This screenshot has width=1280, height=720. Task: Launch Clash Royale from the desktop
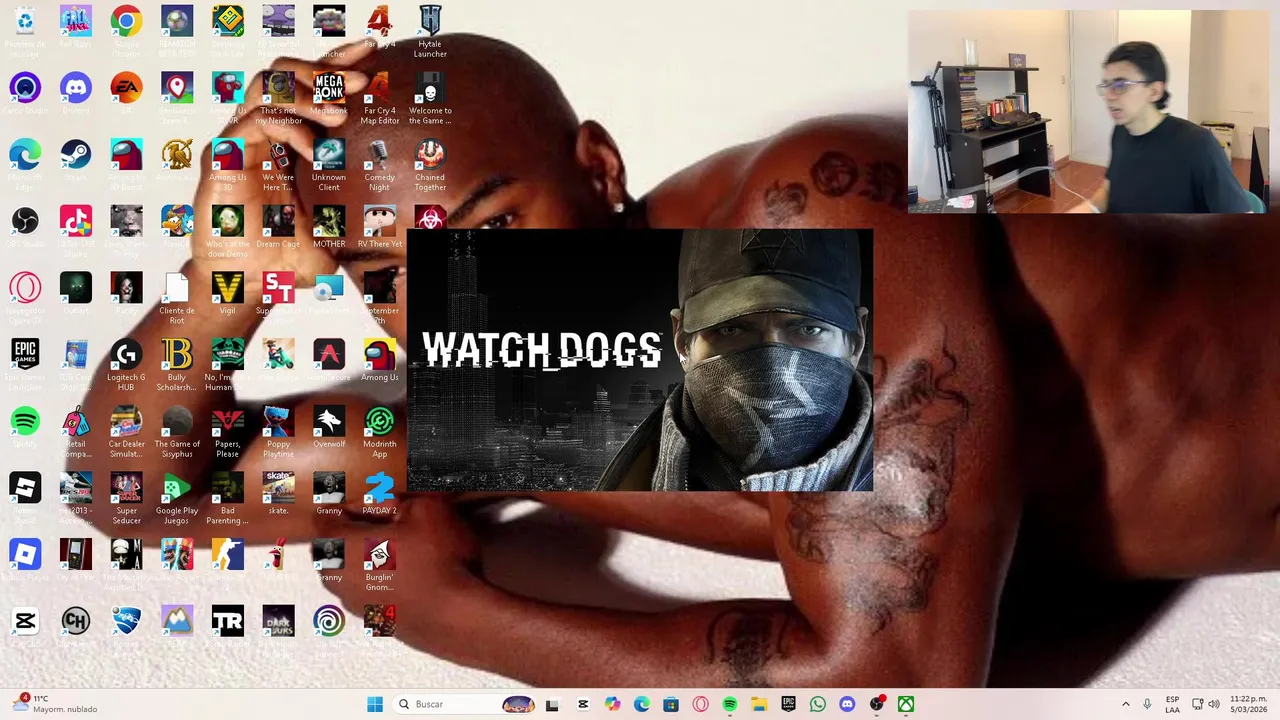pos(177,554)
